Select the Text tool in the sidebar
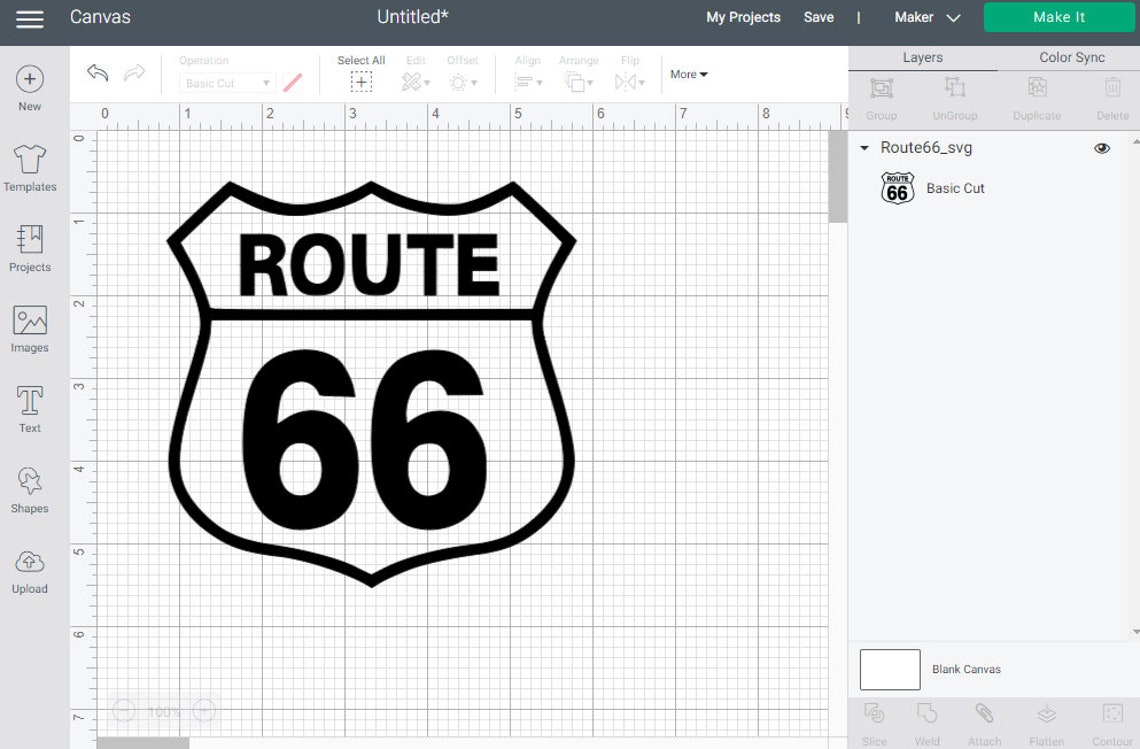This screenshot has width=1140, height=749. click(x=29, y=404)
